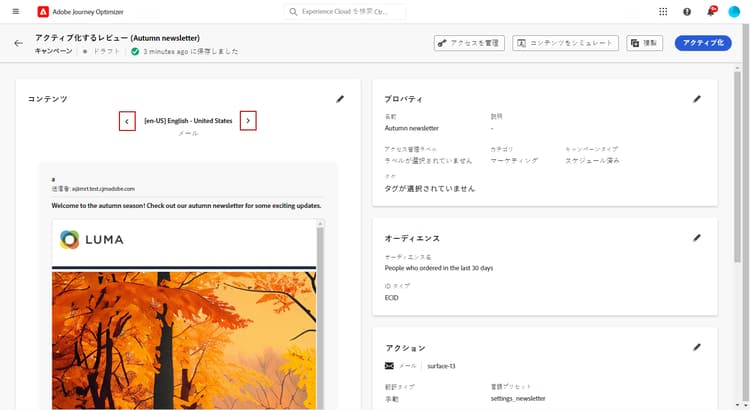Viewport: 750px width, 410px height.
Task: Open the app switcher grid icon
Action: pyautogui.click(x=663, y=11)
